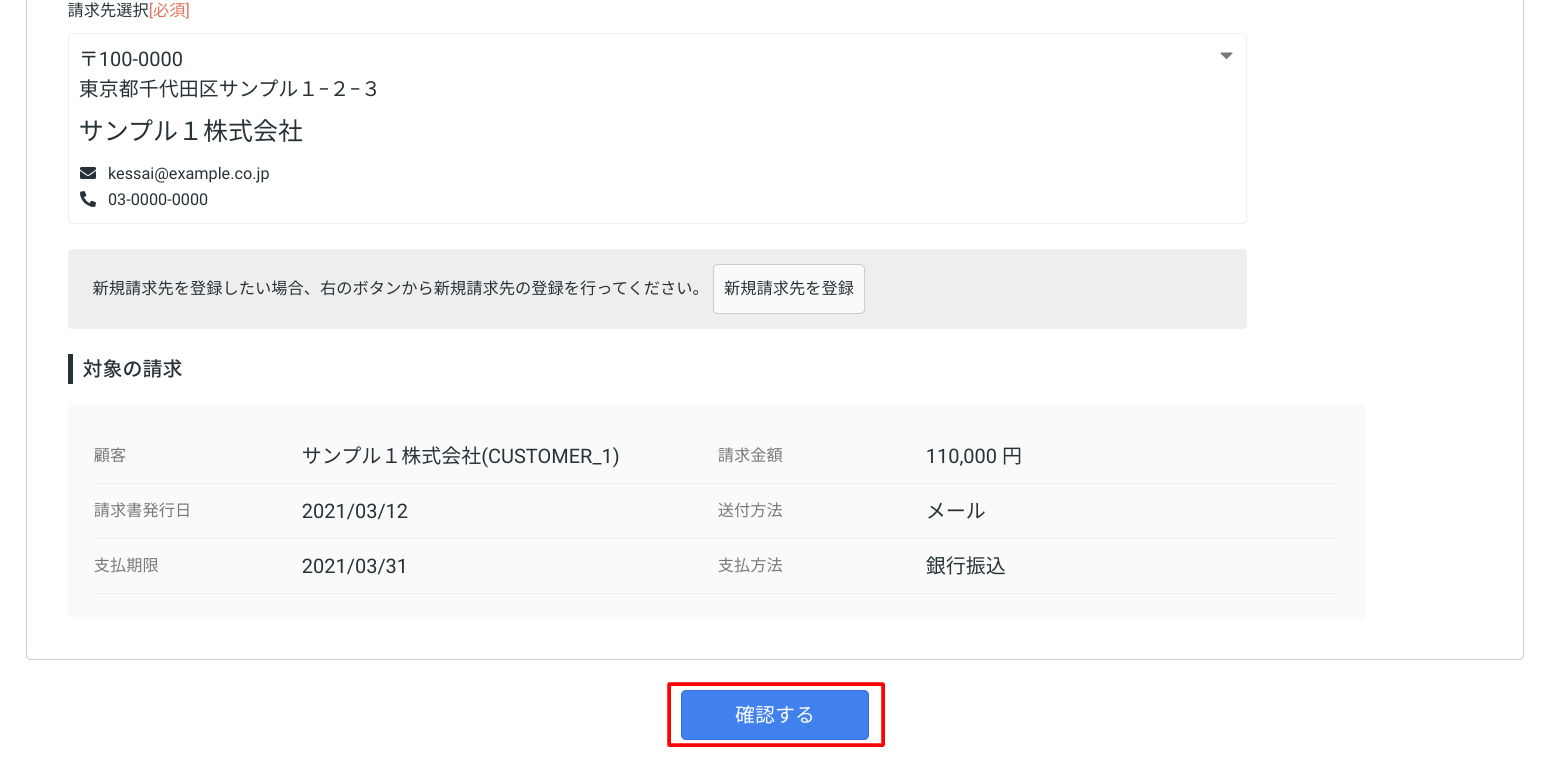The height and width of the screenshot is (779, 1549).
Task: Click the 請求書発行日 label
Action: 142,510
